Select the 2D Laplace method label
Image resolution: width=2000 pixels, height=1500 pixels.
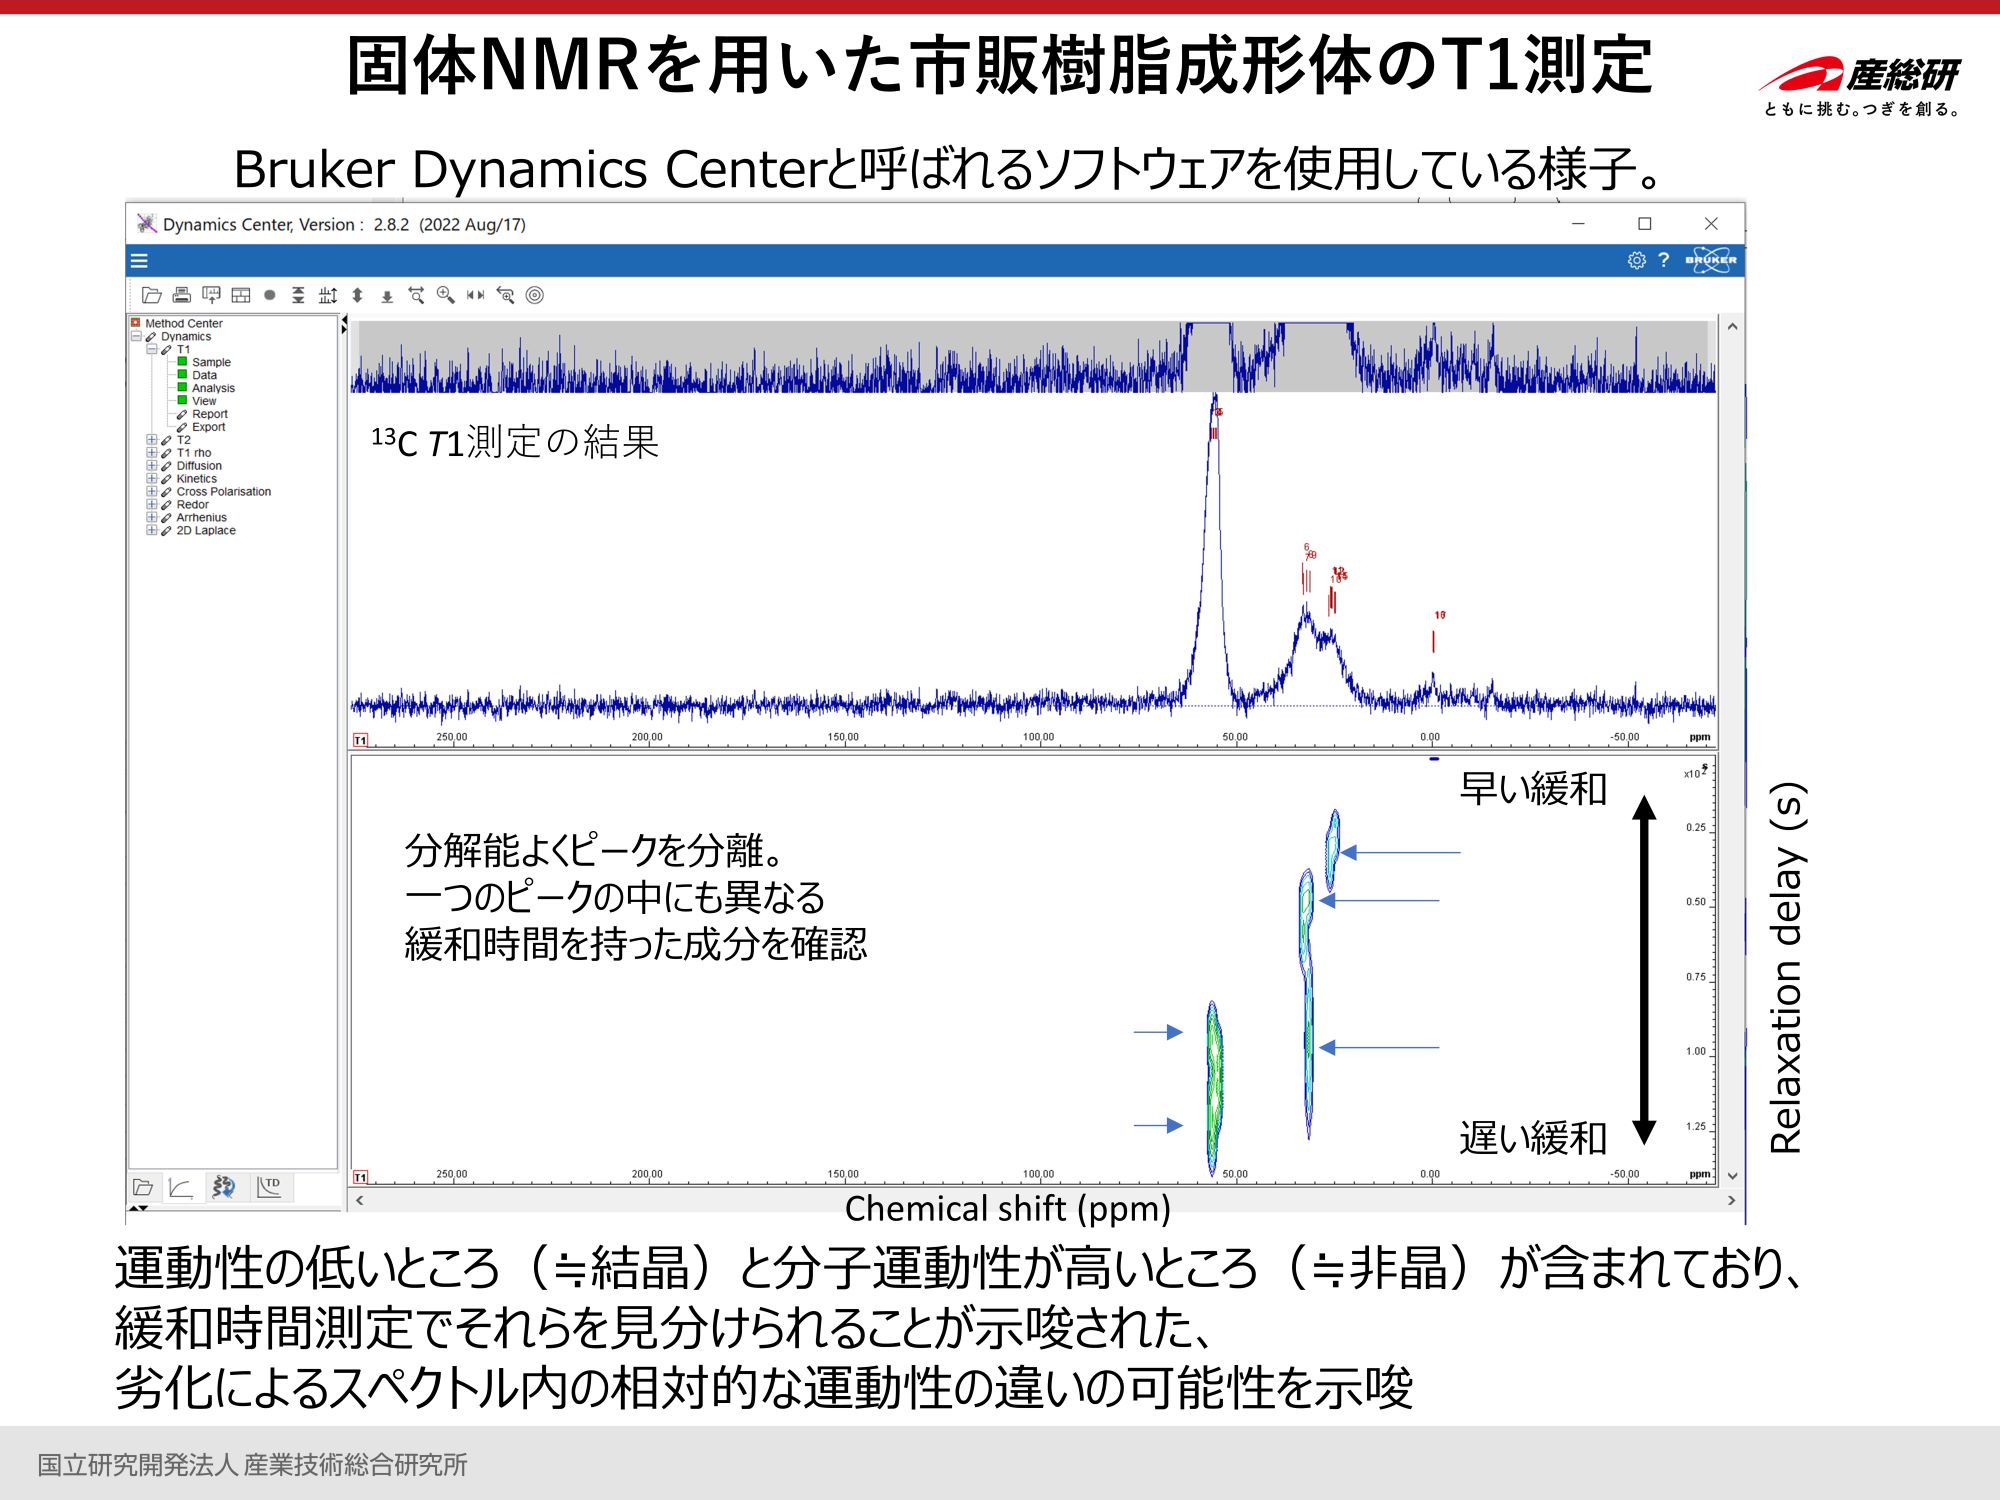pos(206,531)
